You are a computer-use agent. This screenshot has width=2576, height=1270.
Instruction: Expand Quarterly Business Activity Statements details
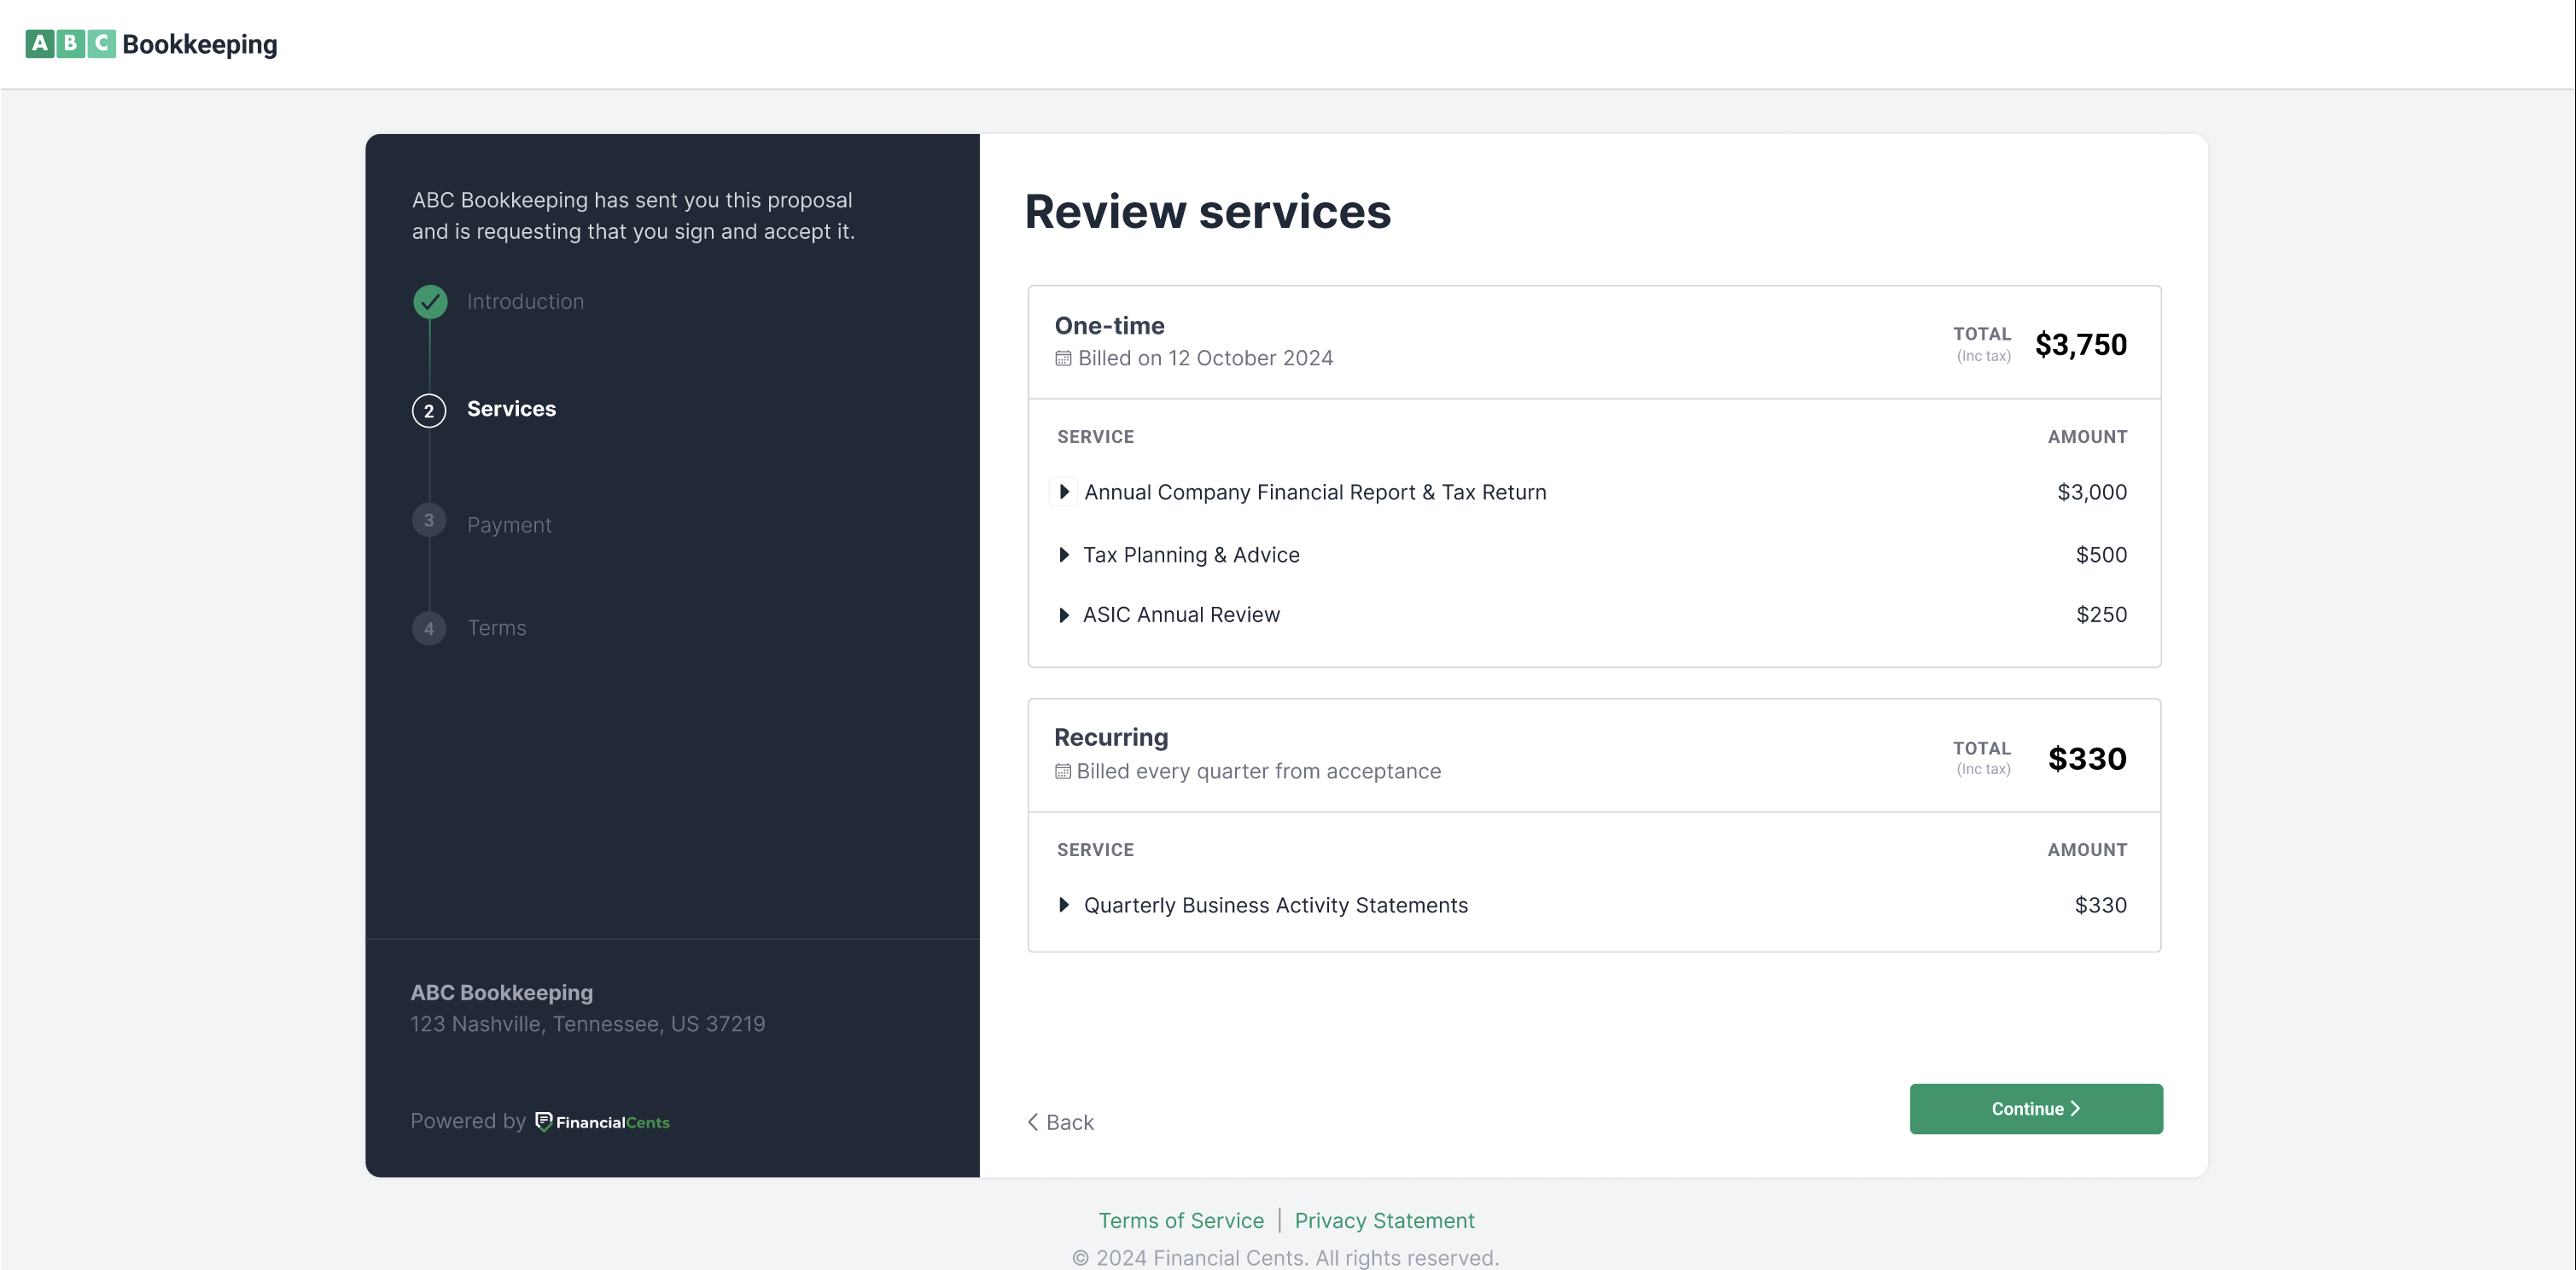[x=1064, y=905]
